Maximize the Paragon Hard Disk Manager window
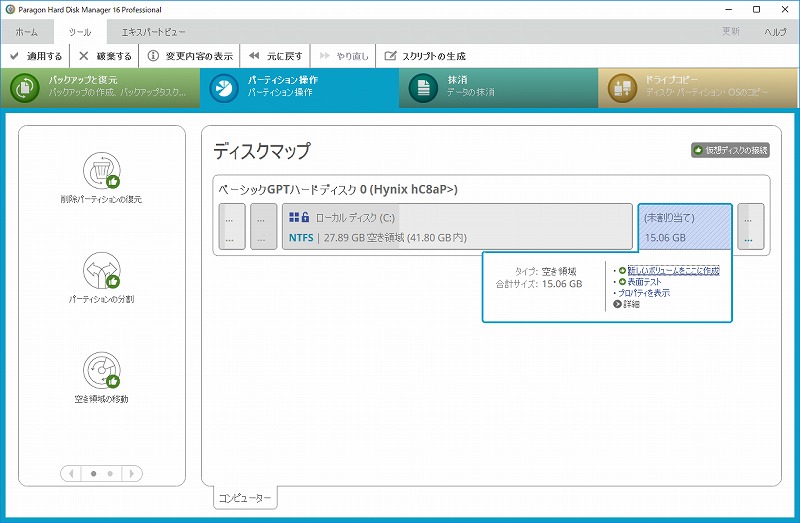The width and height of the screenshot is (800, 523). [757, 9]
